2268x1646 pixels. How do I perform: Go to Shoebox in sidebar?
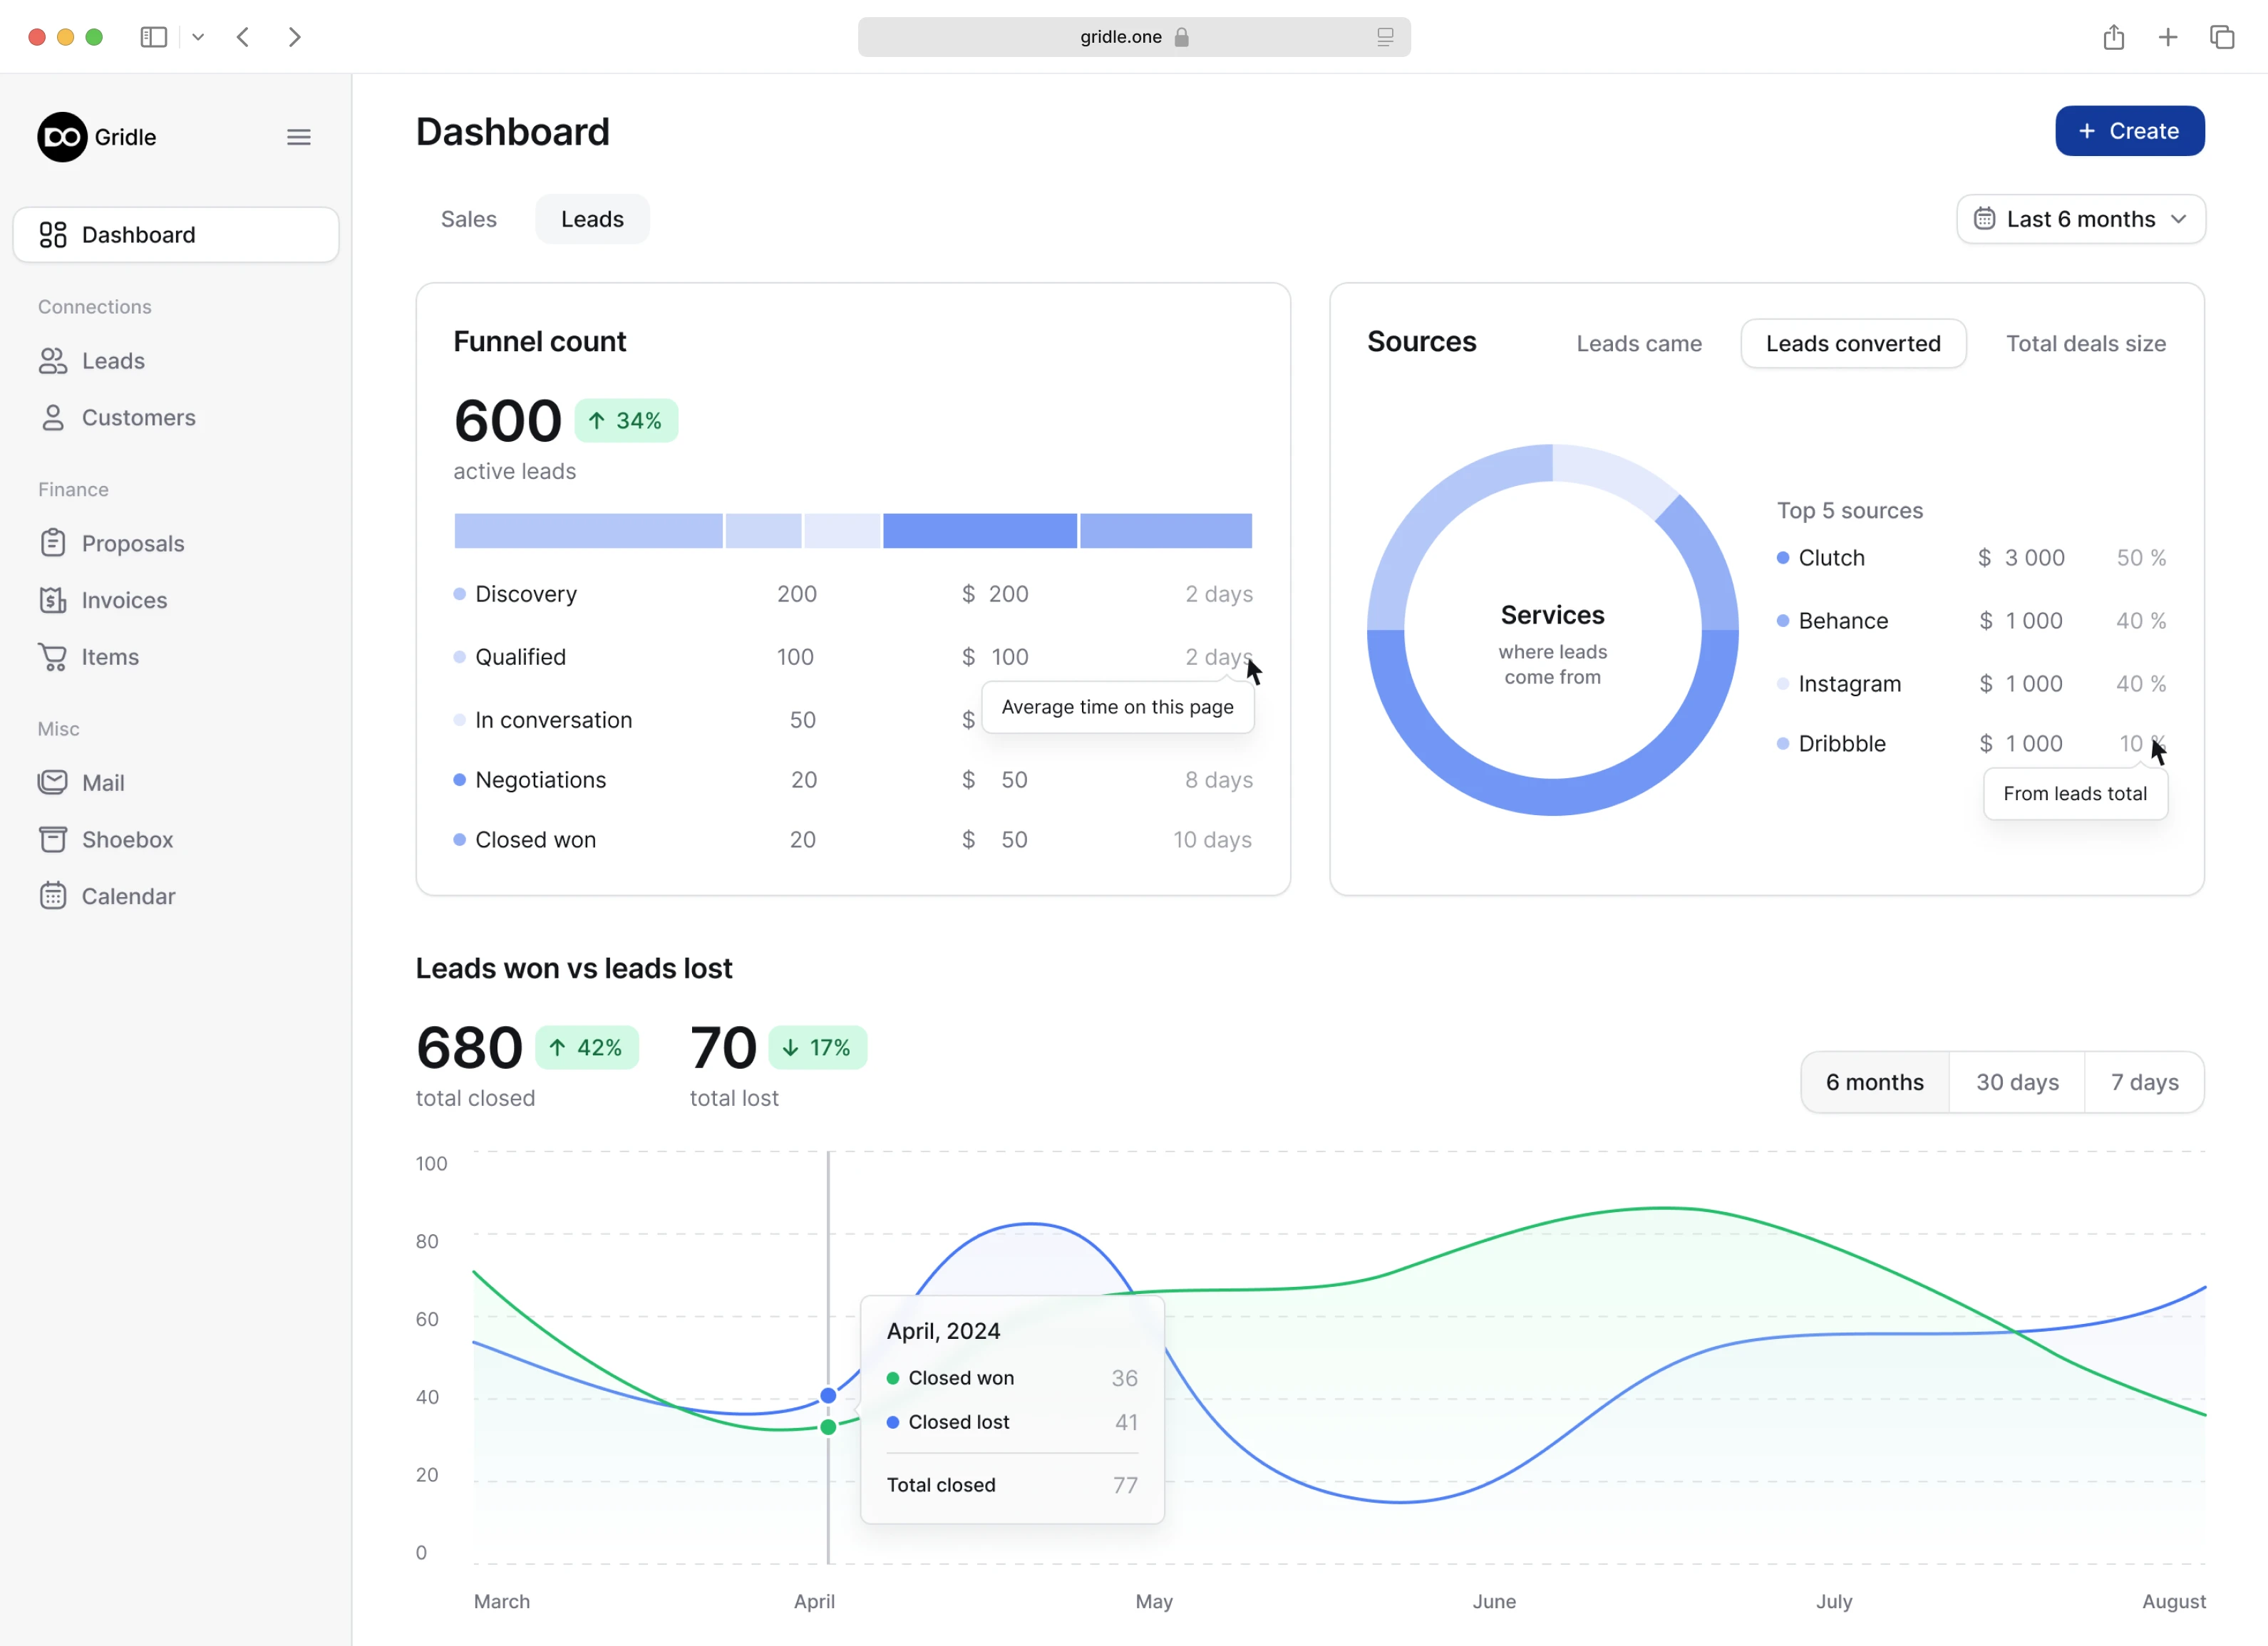(127, 839)
